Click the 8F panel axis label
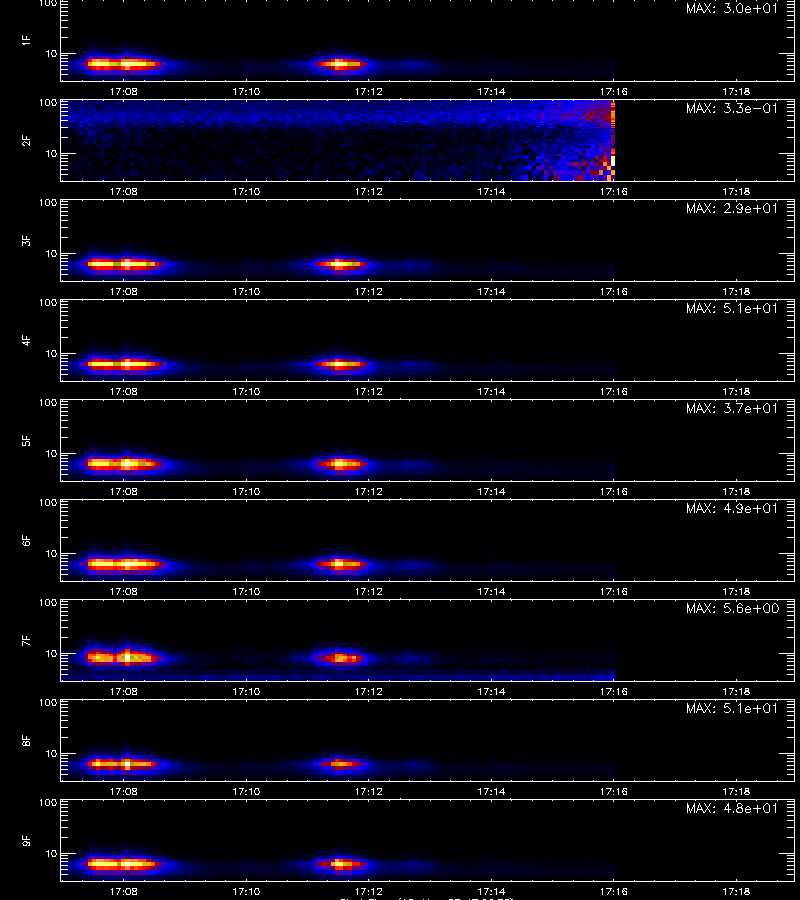 26,740
